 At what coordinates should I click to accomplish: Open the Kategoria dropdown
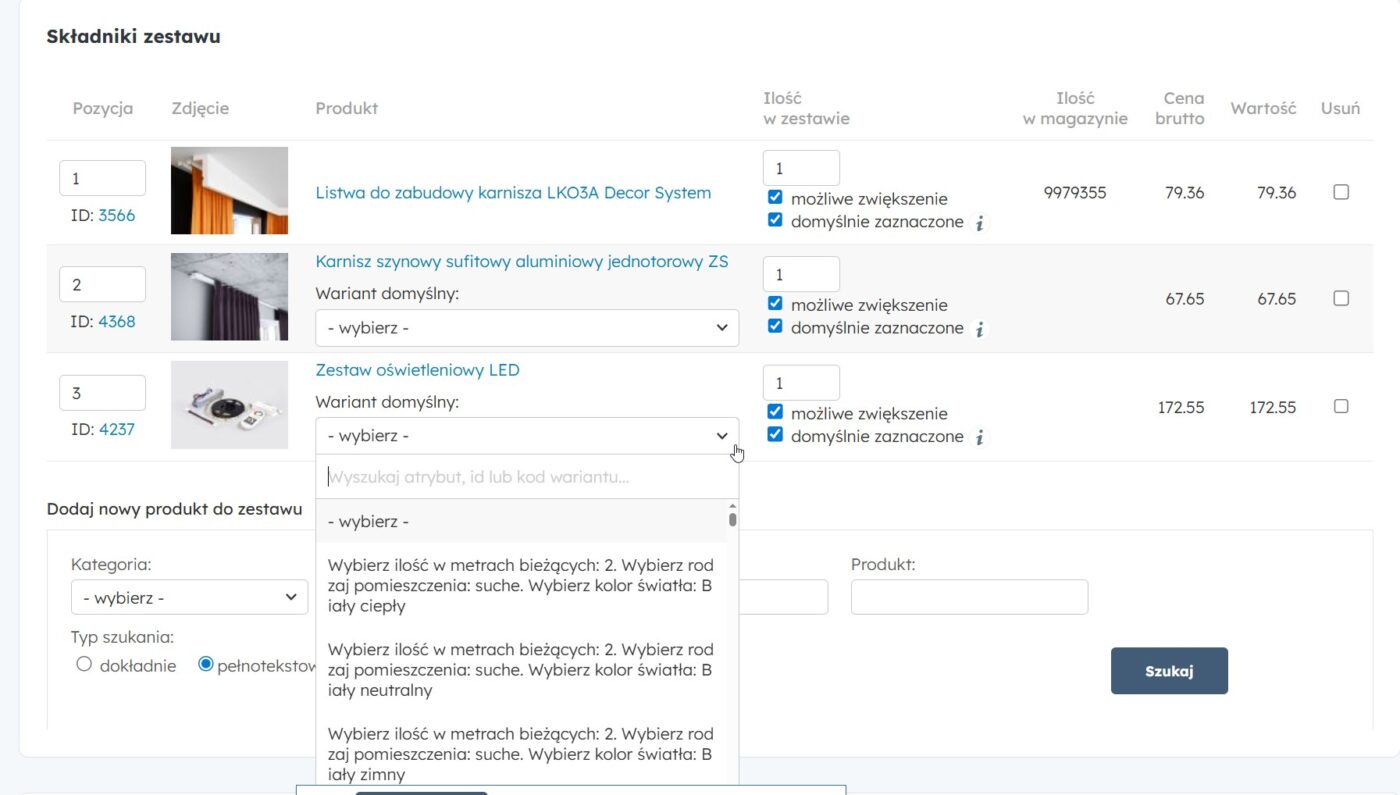(189, 597)
